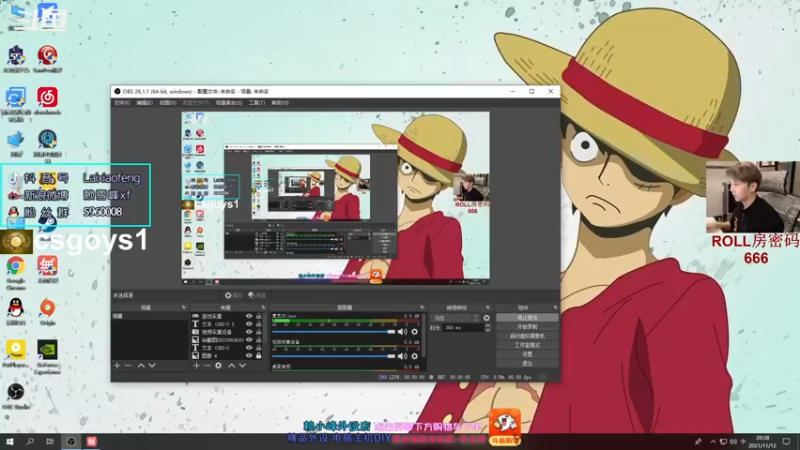
Task: Toggle lock on the 文本 (GDI+) 2 source
Action: [259, 324]
